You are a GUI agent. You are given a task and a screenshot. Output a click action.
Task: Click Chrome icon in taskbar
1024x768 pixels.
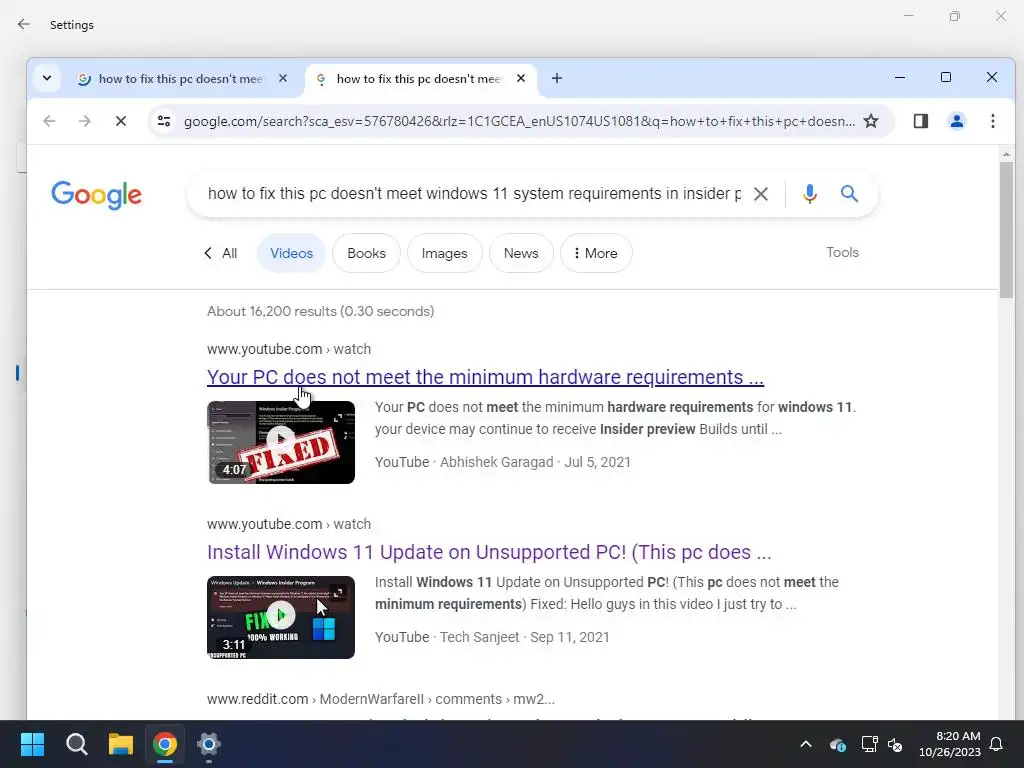pos(165,744)
